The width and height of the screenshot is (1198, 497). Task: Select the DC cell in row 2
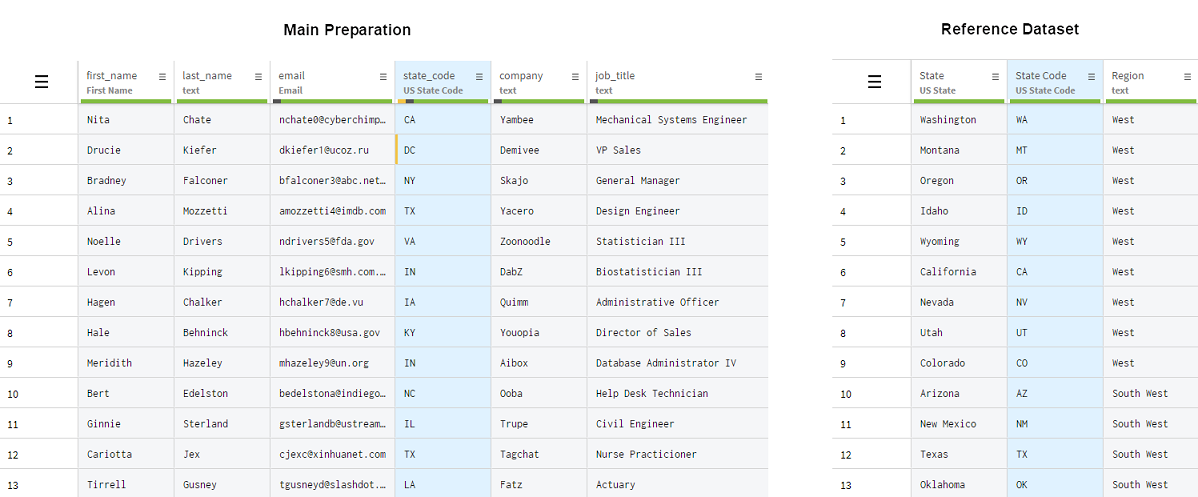(442, 150)
